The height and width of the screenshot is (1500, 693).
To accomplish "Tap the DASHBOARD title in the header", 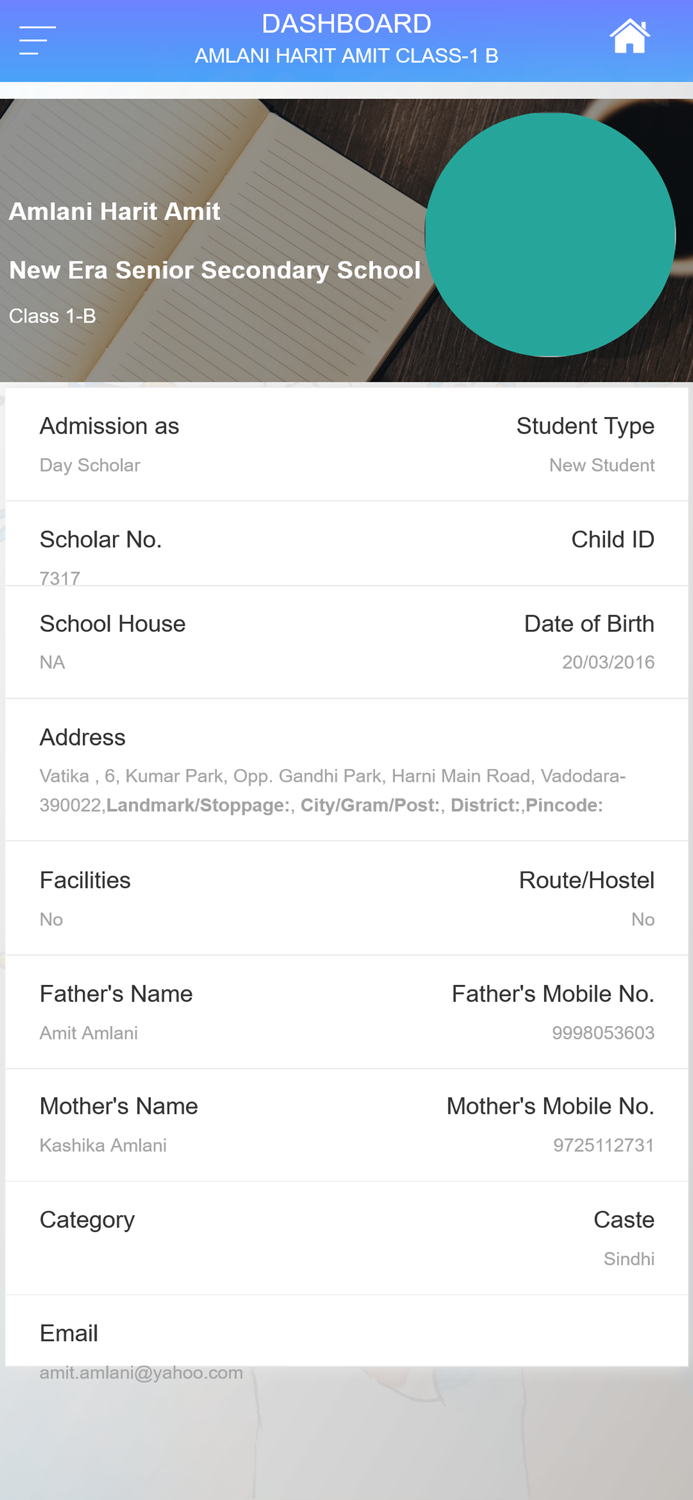I will tap(346, 23).
